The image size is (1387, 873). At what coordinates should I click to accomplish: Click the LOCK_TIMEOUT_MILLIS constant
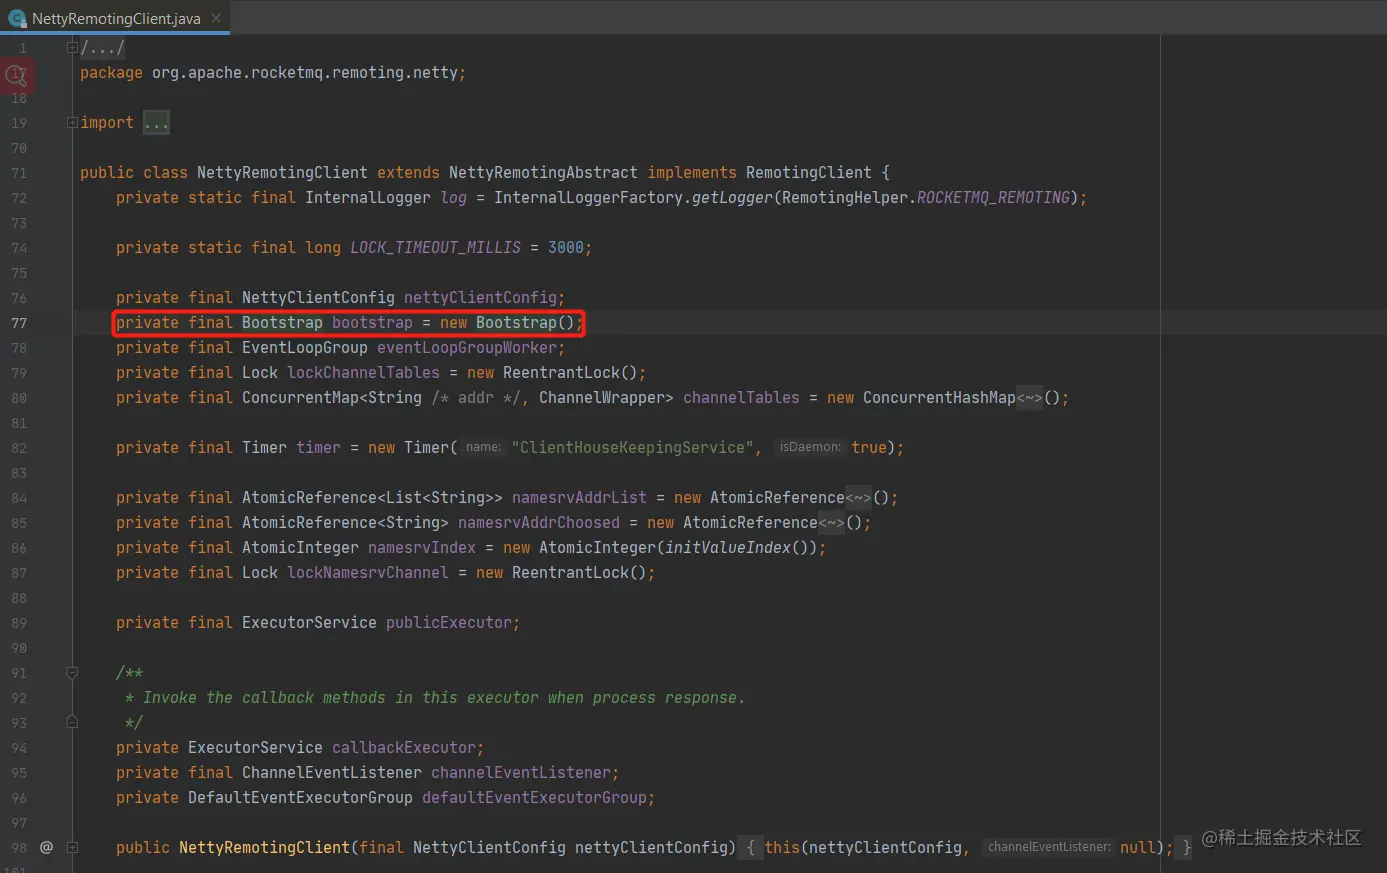pos(435,248)
